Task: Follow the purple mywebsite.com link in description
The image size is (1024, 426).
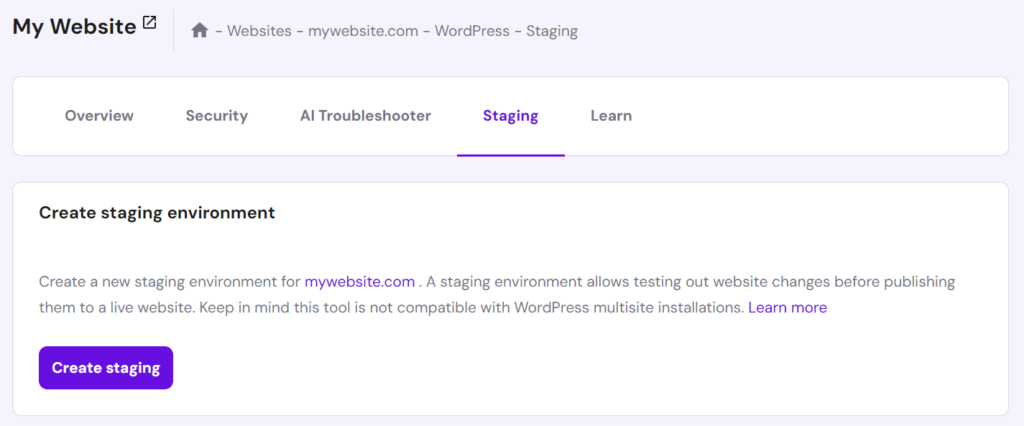Action: 359,282
